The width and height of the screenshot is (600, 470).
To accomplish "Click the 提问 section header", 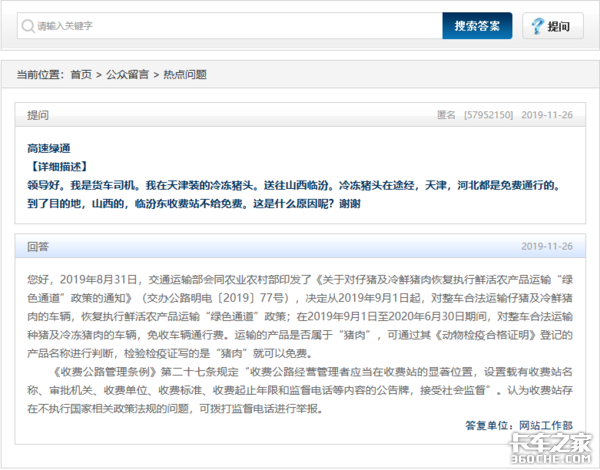I will pos(37,115).
